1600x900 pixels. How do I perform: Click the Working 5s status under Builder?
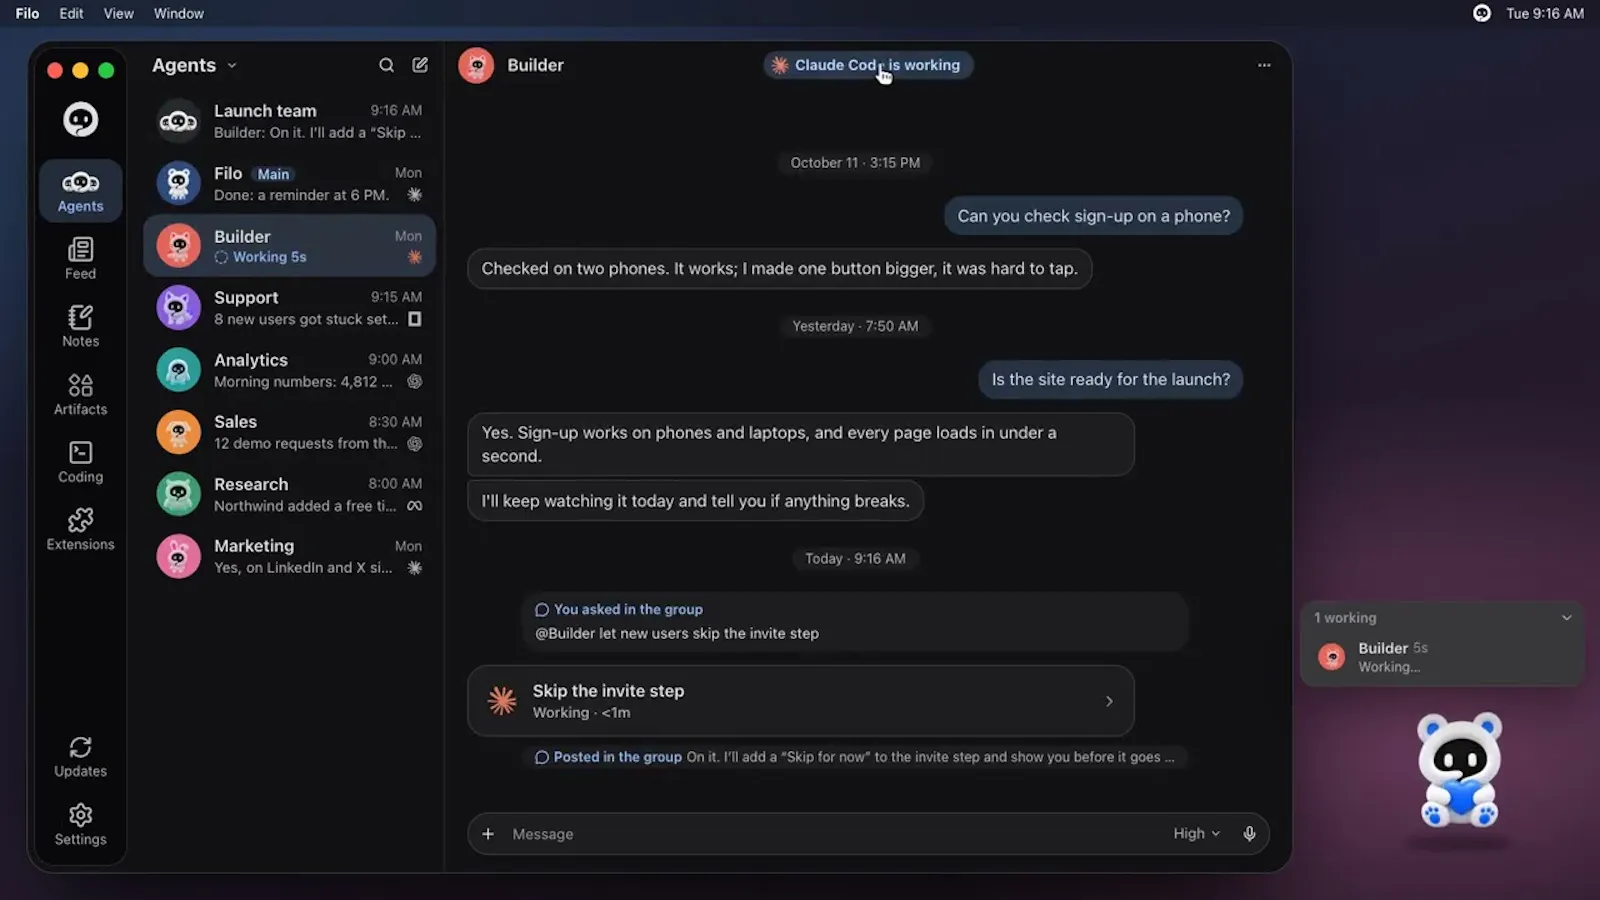(260, 257)
